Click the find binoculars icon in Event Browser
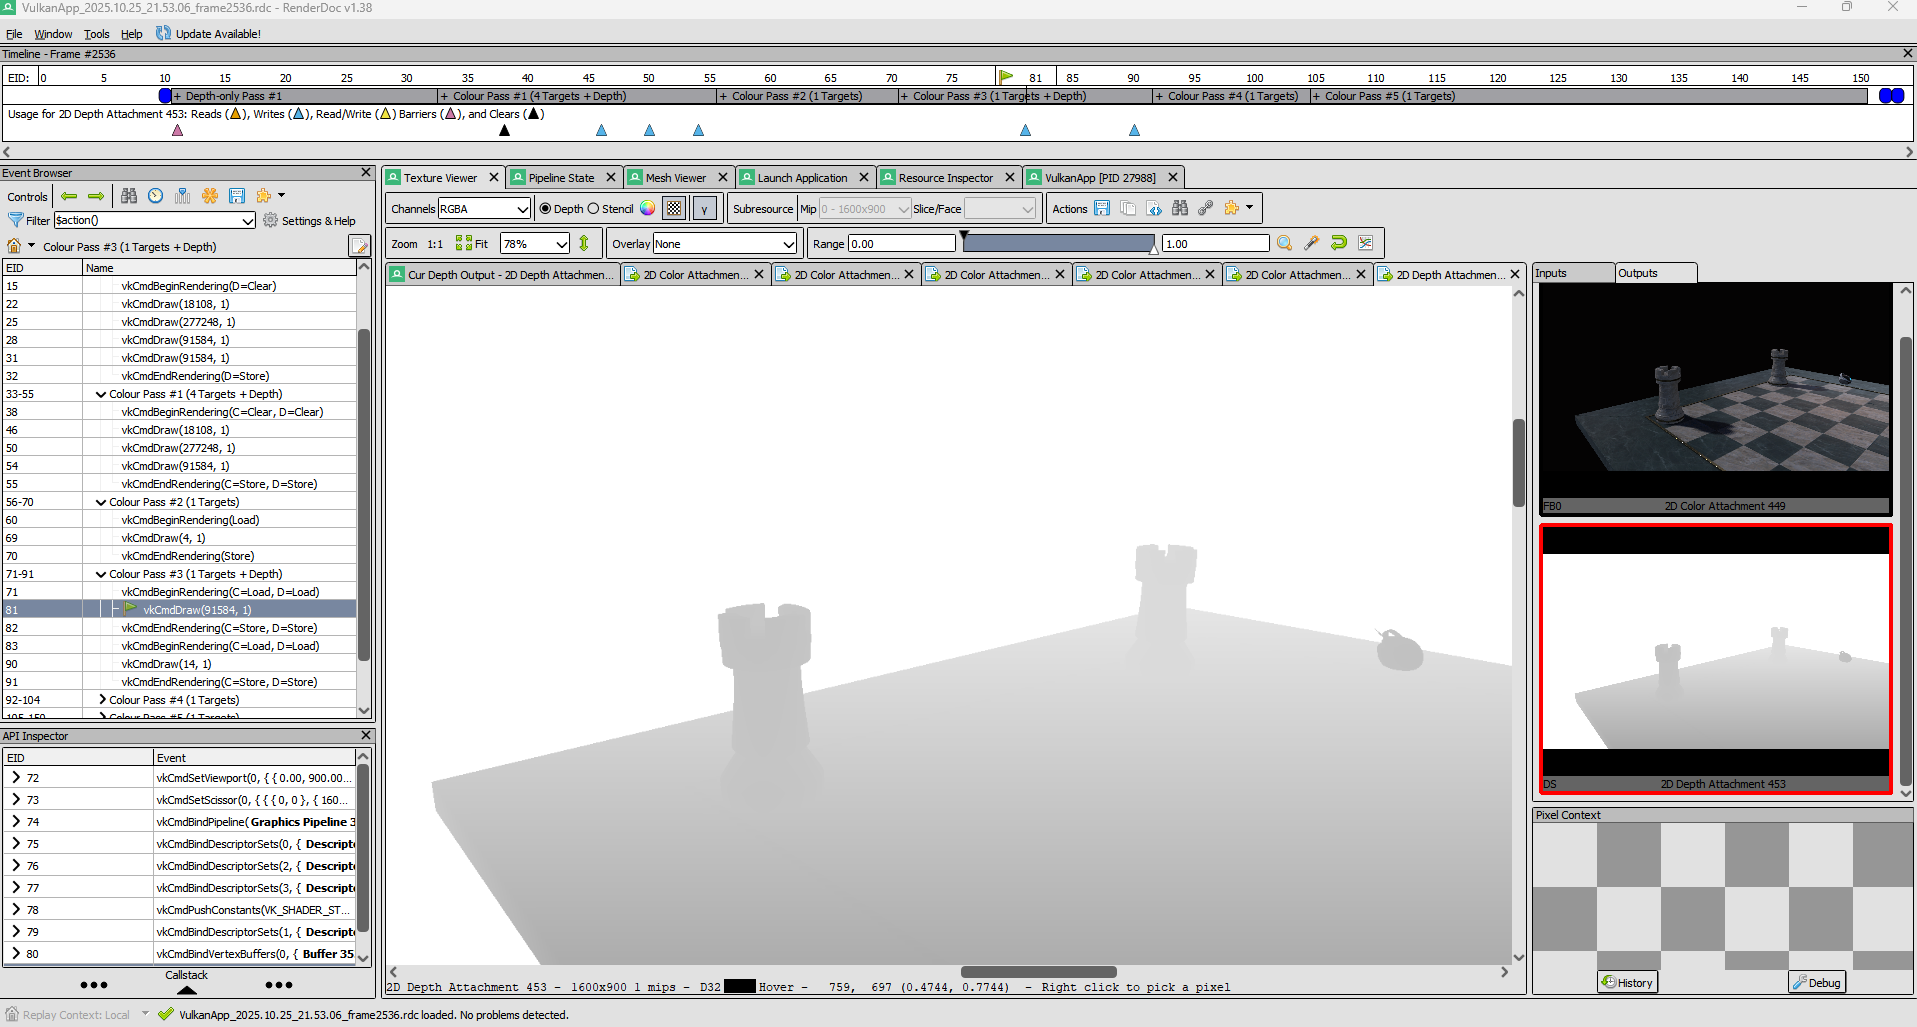1917x1027 pixels. click(129, 196)
